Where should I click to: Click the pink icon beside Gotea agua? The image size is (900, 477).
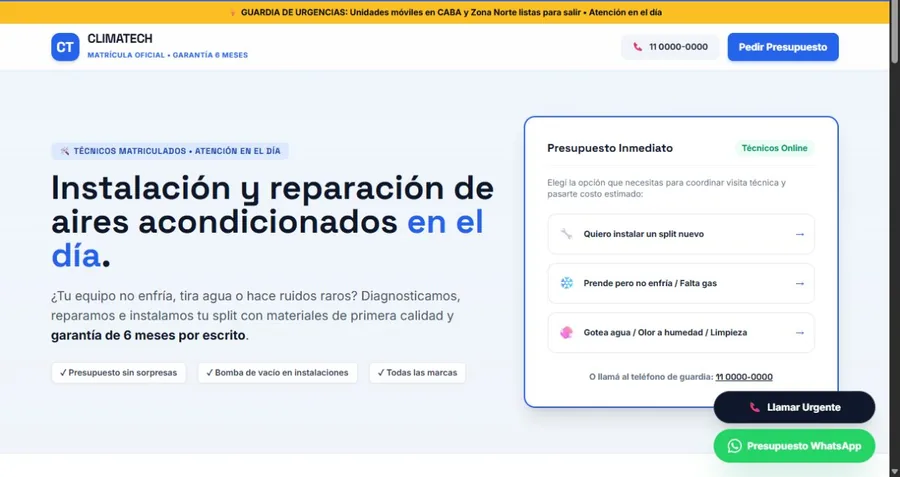567,332
